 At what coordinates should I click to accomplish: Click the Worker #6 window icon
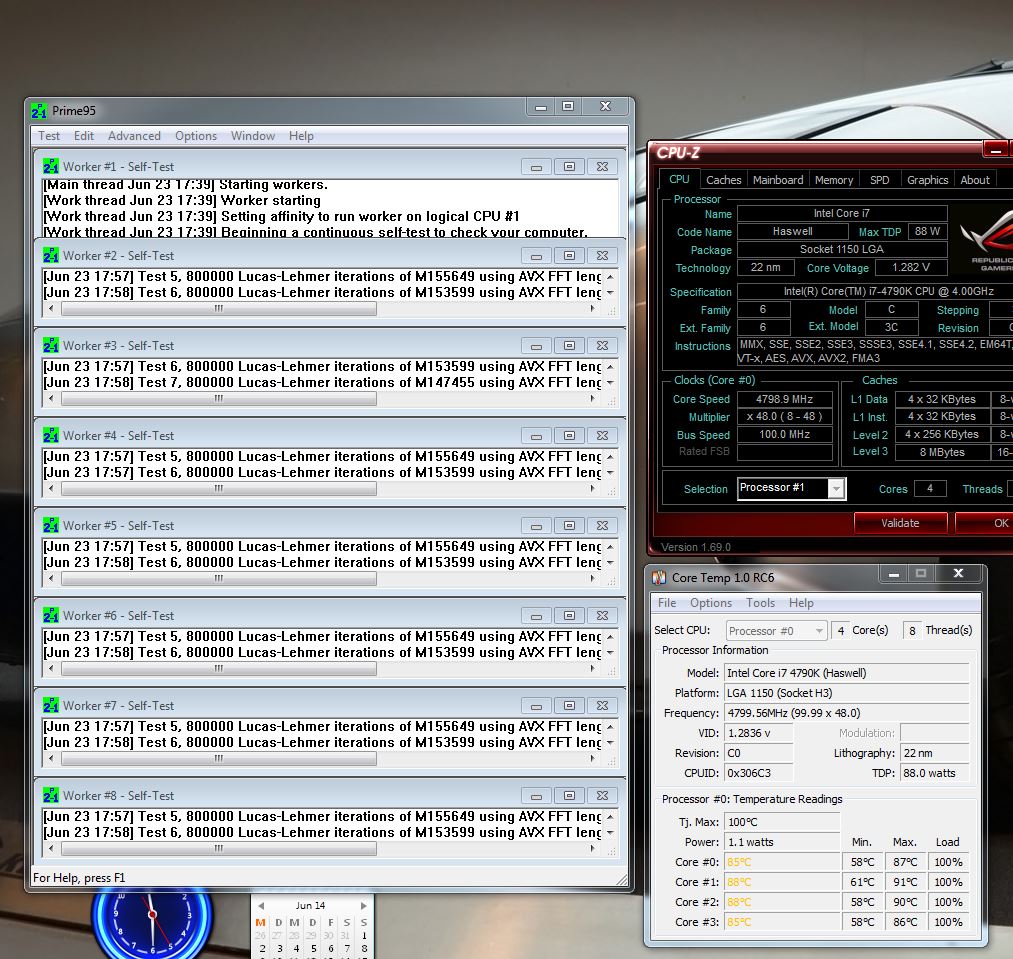pyautogui.click(x=50, y=615)
